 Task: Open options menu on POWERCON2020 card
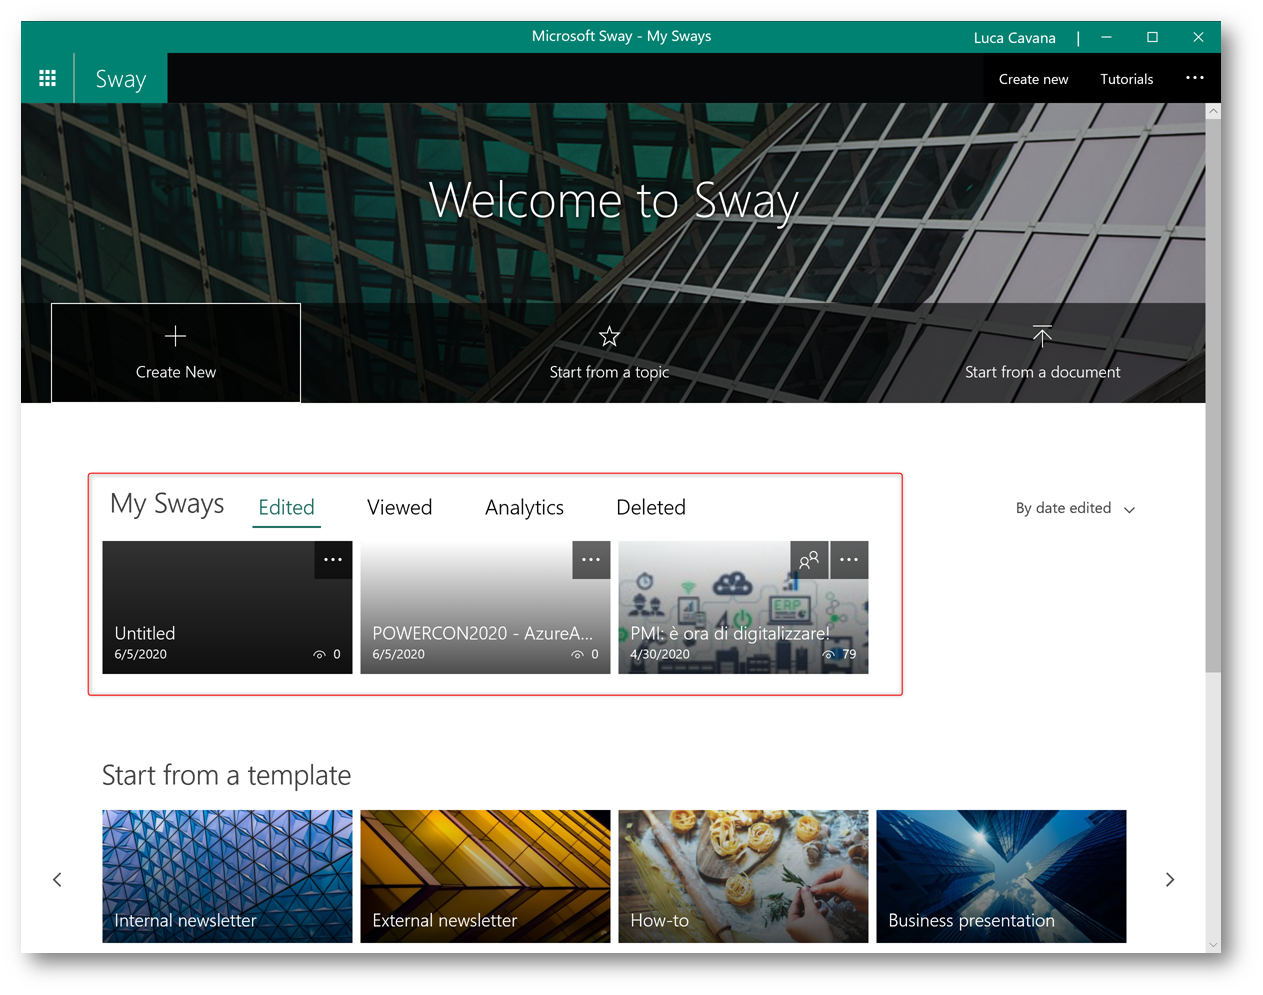591,560
